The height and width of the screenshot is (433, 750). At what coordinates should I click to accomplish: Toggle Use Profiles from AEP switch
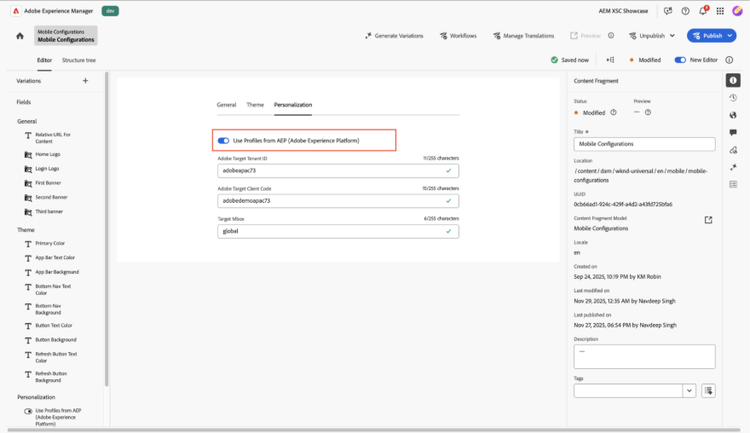coord(223,141)
